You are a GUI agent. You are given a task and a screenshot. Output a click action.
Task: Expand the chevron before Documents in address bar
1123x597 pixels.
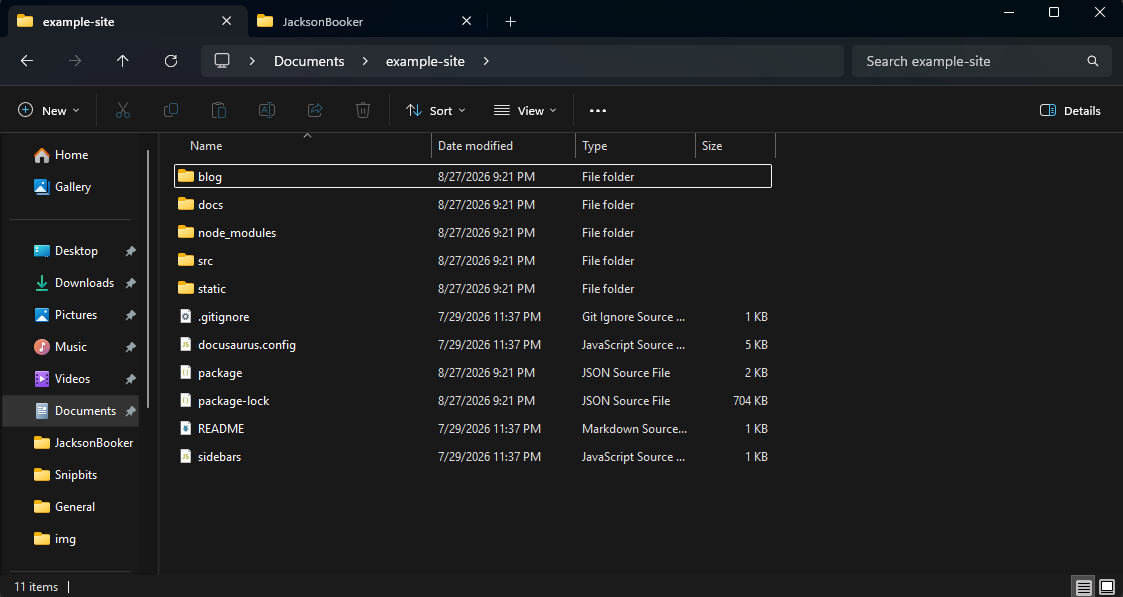pos(252,61)
